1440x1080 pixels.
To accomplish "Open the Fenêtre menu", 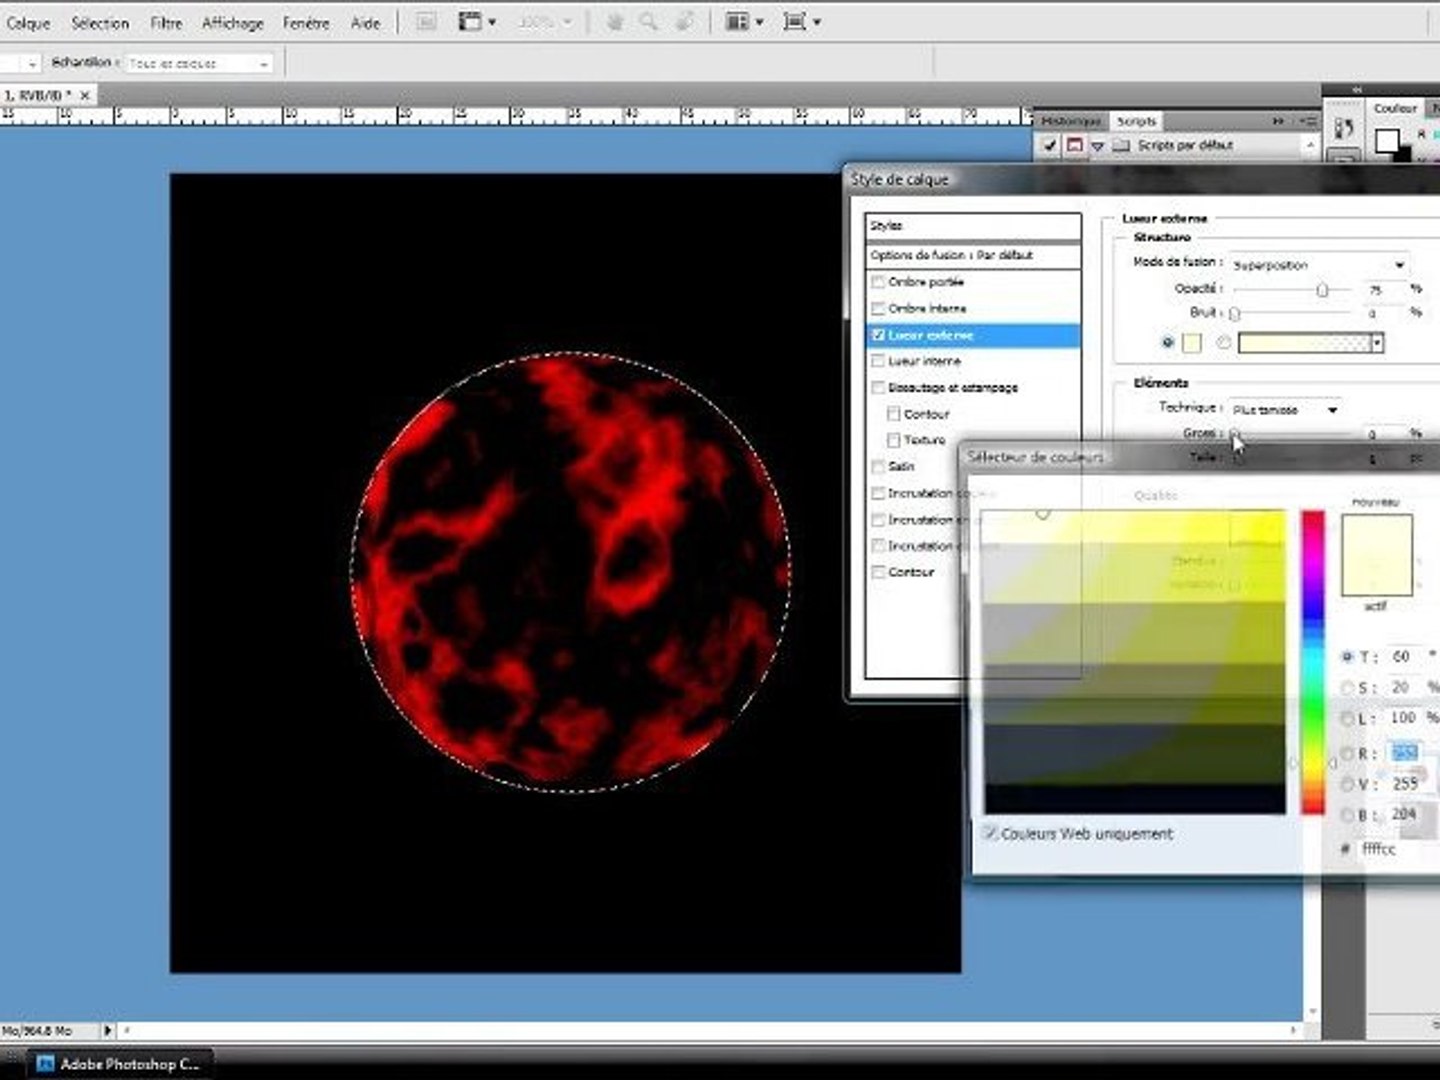I will (x=306, y=22).
